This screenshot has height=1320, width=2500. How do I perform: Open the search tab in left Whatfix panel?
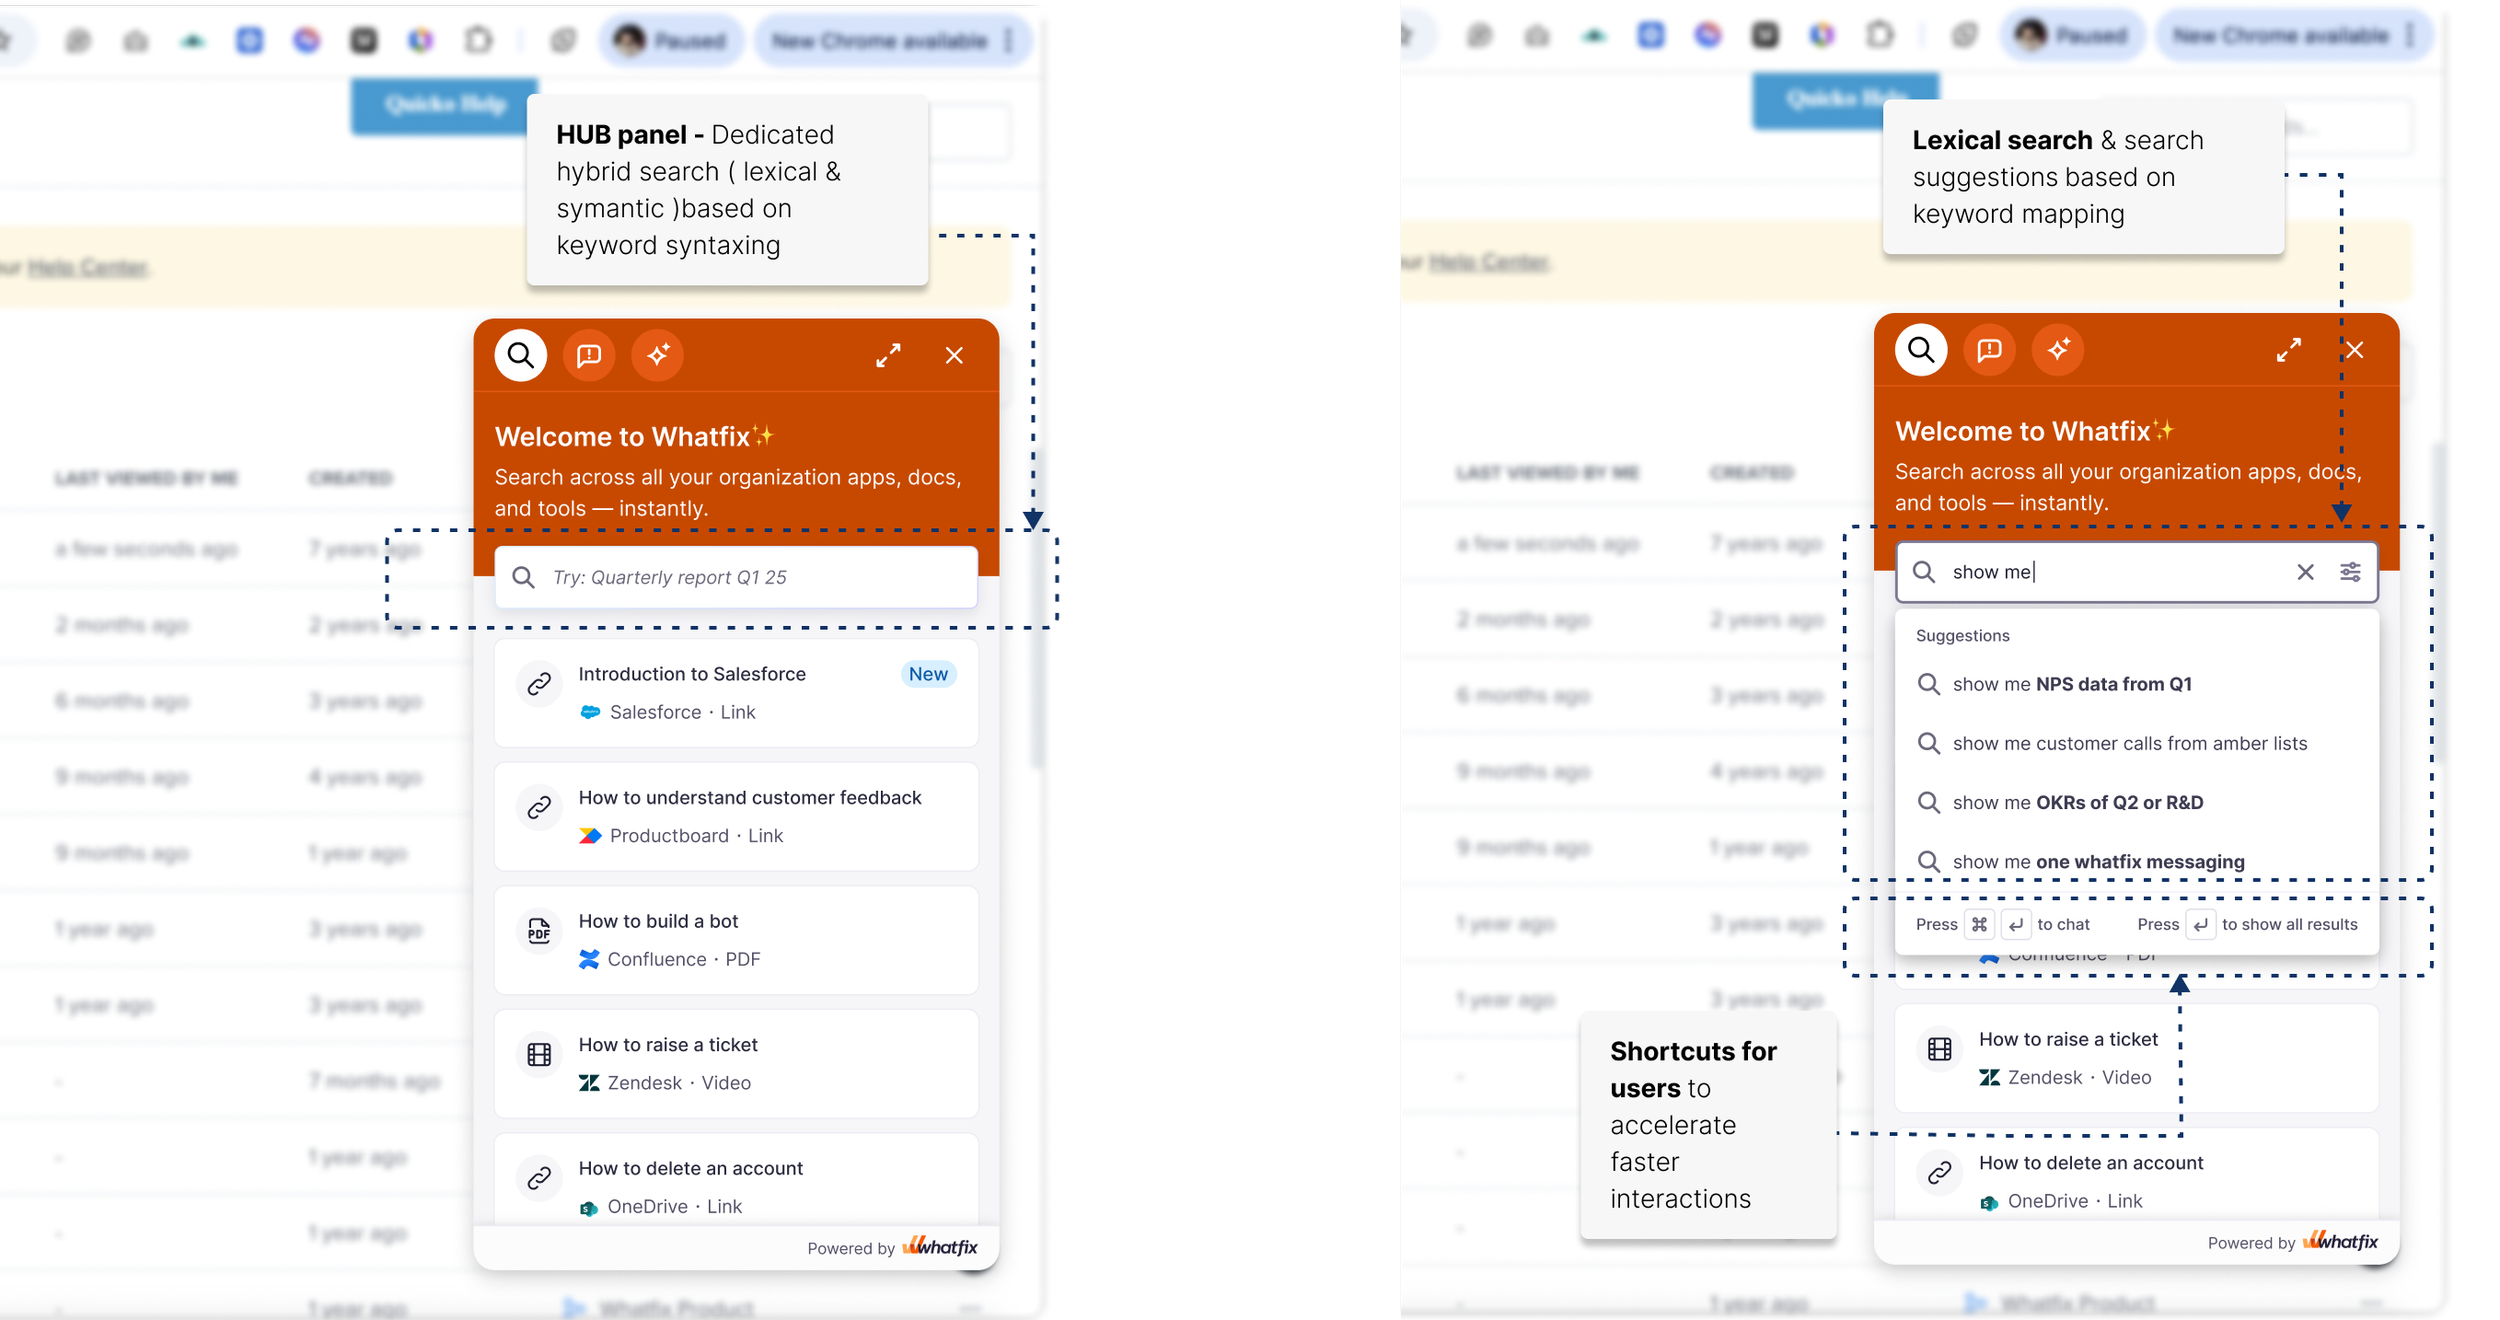click(521, 355)
